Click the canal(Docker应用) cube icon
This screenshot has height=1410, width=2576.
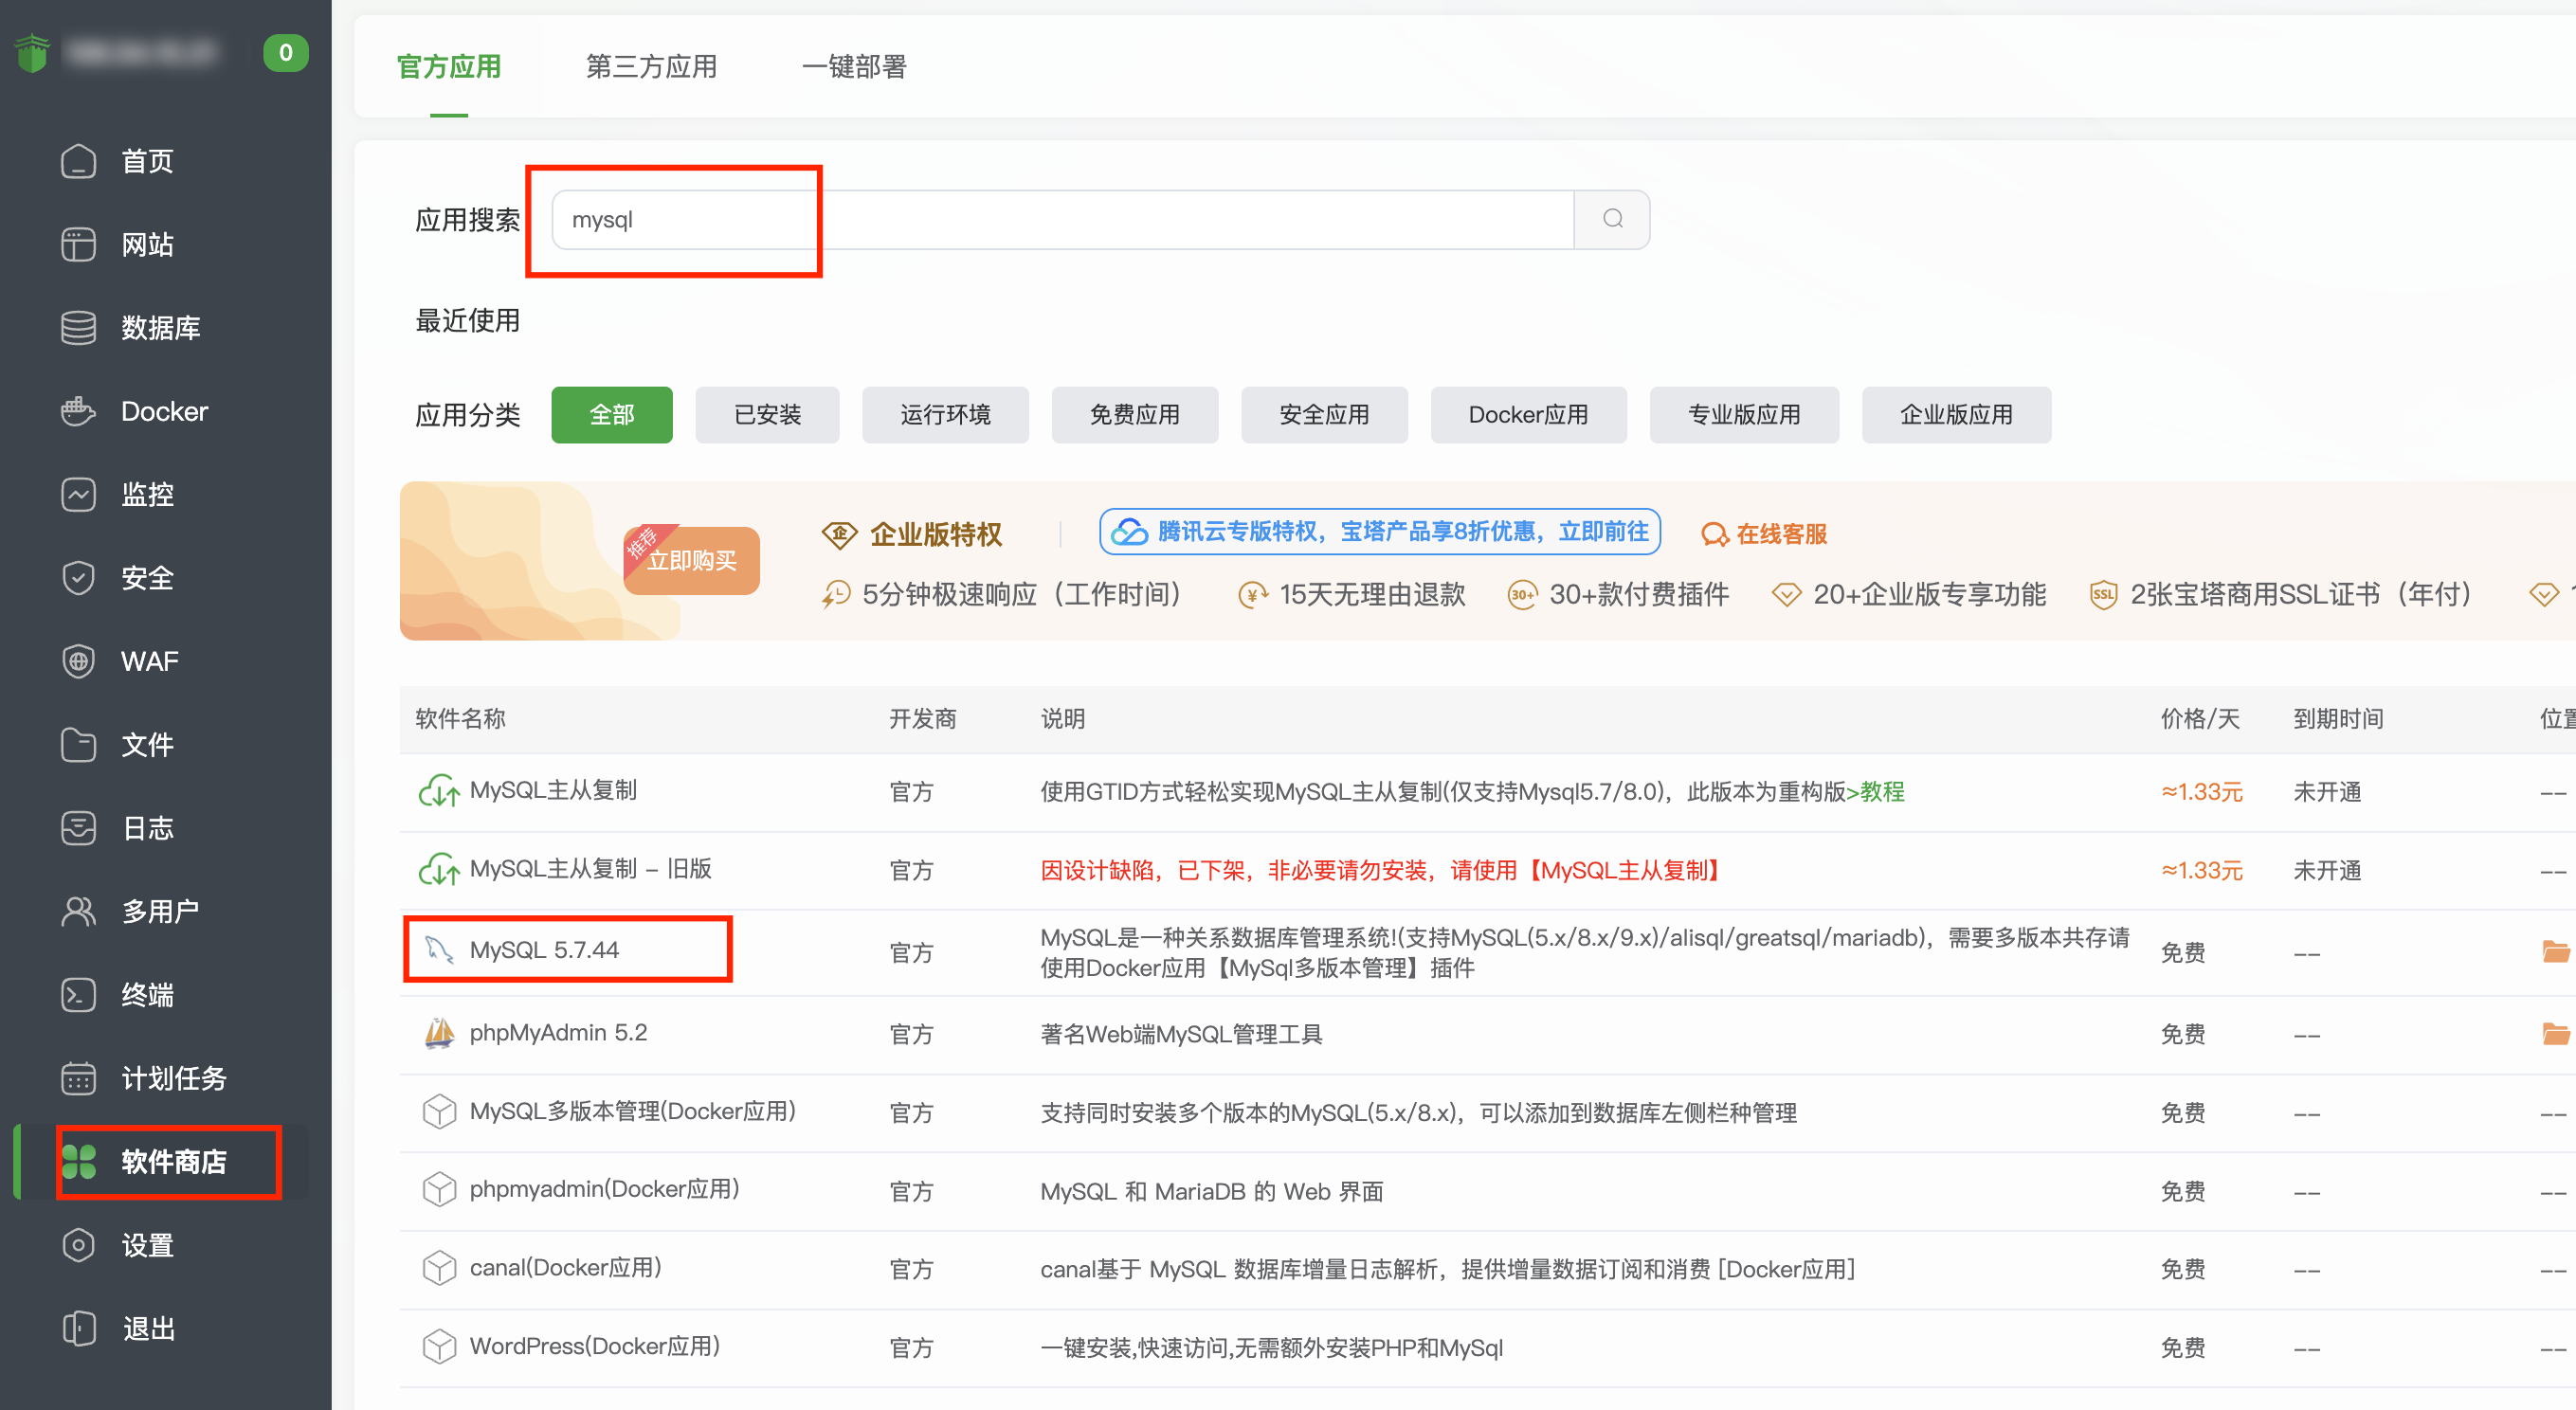[439, 1268]
